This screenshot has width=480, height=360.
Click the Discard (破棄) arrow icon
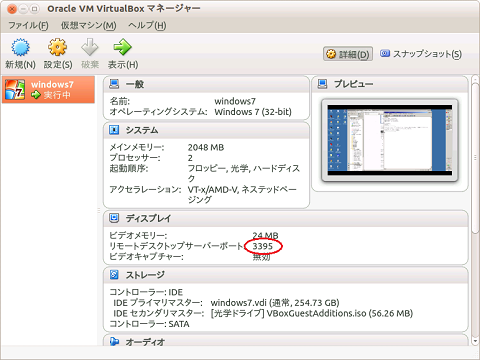[x=90, y=47]
